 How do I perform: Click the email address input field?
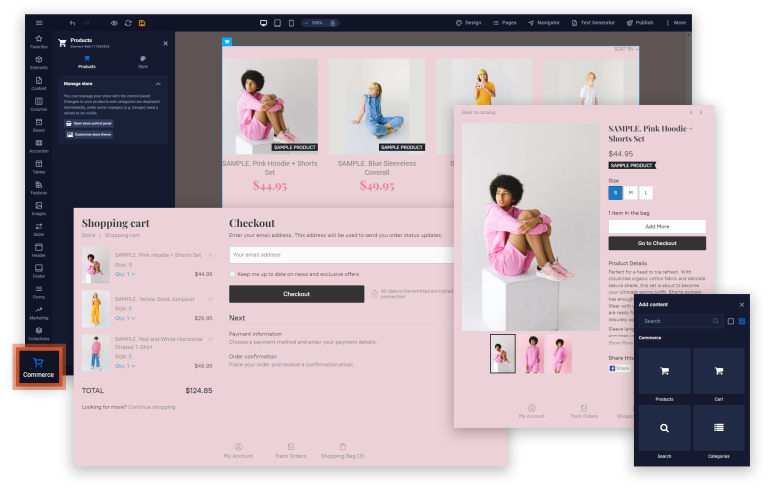[326, 255]
